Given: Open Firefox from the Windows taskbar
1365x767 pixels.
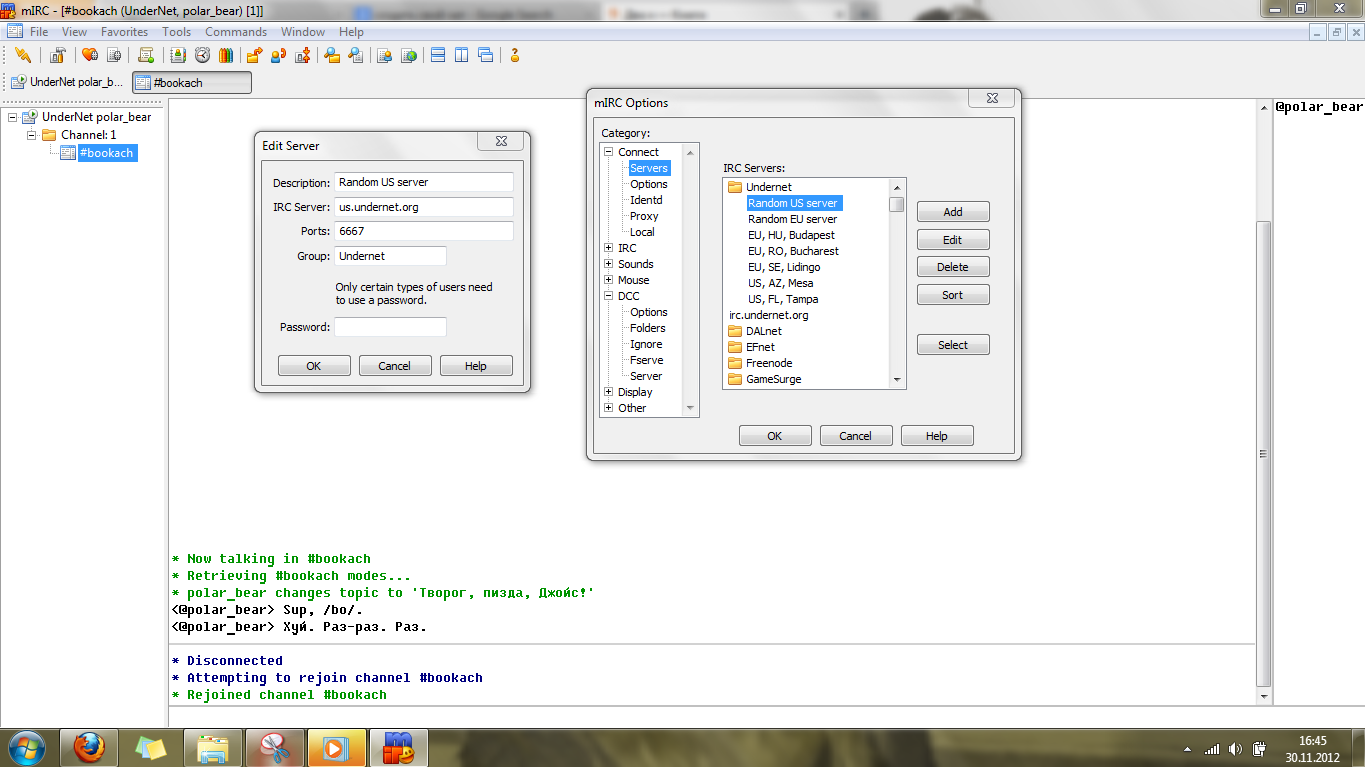Looking at the screenshot, I should pos(89,747).
